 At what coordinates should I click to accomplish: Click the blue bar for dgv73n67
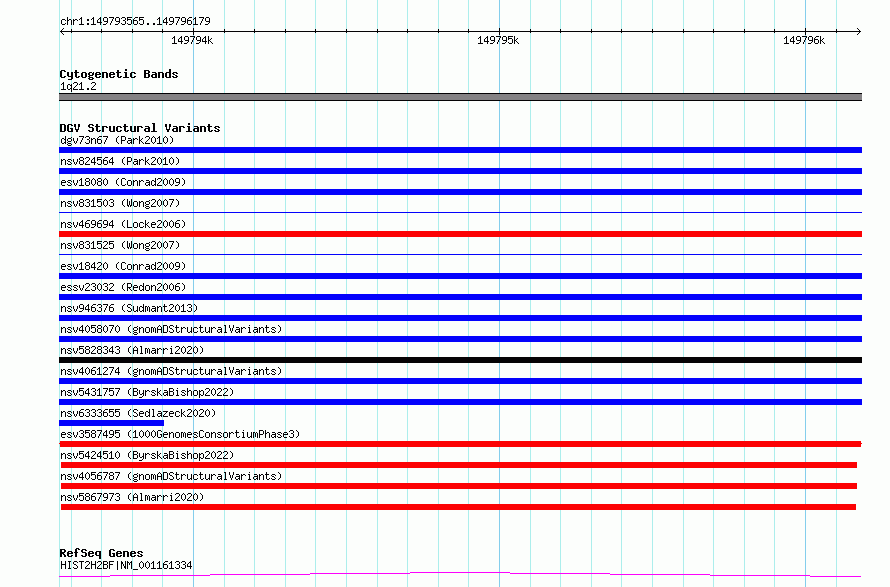pos(460,150)
